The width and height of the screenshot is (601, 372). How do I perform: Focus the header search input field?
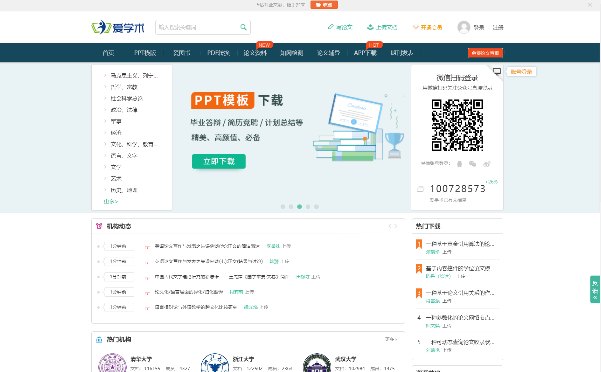click(198, 27)
